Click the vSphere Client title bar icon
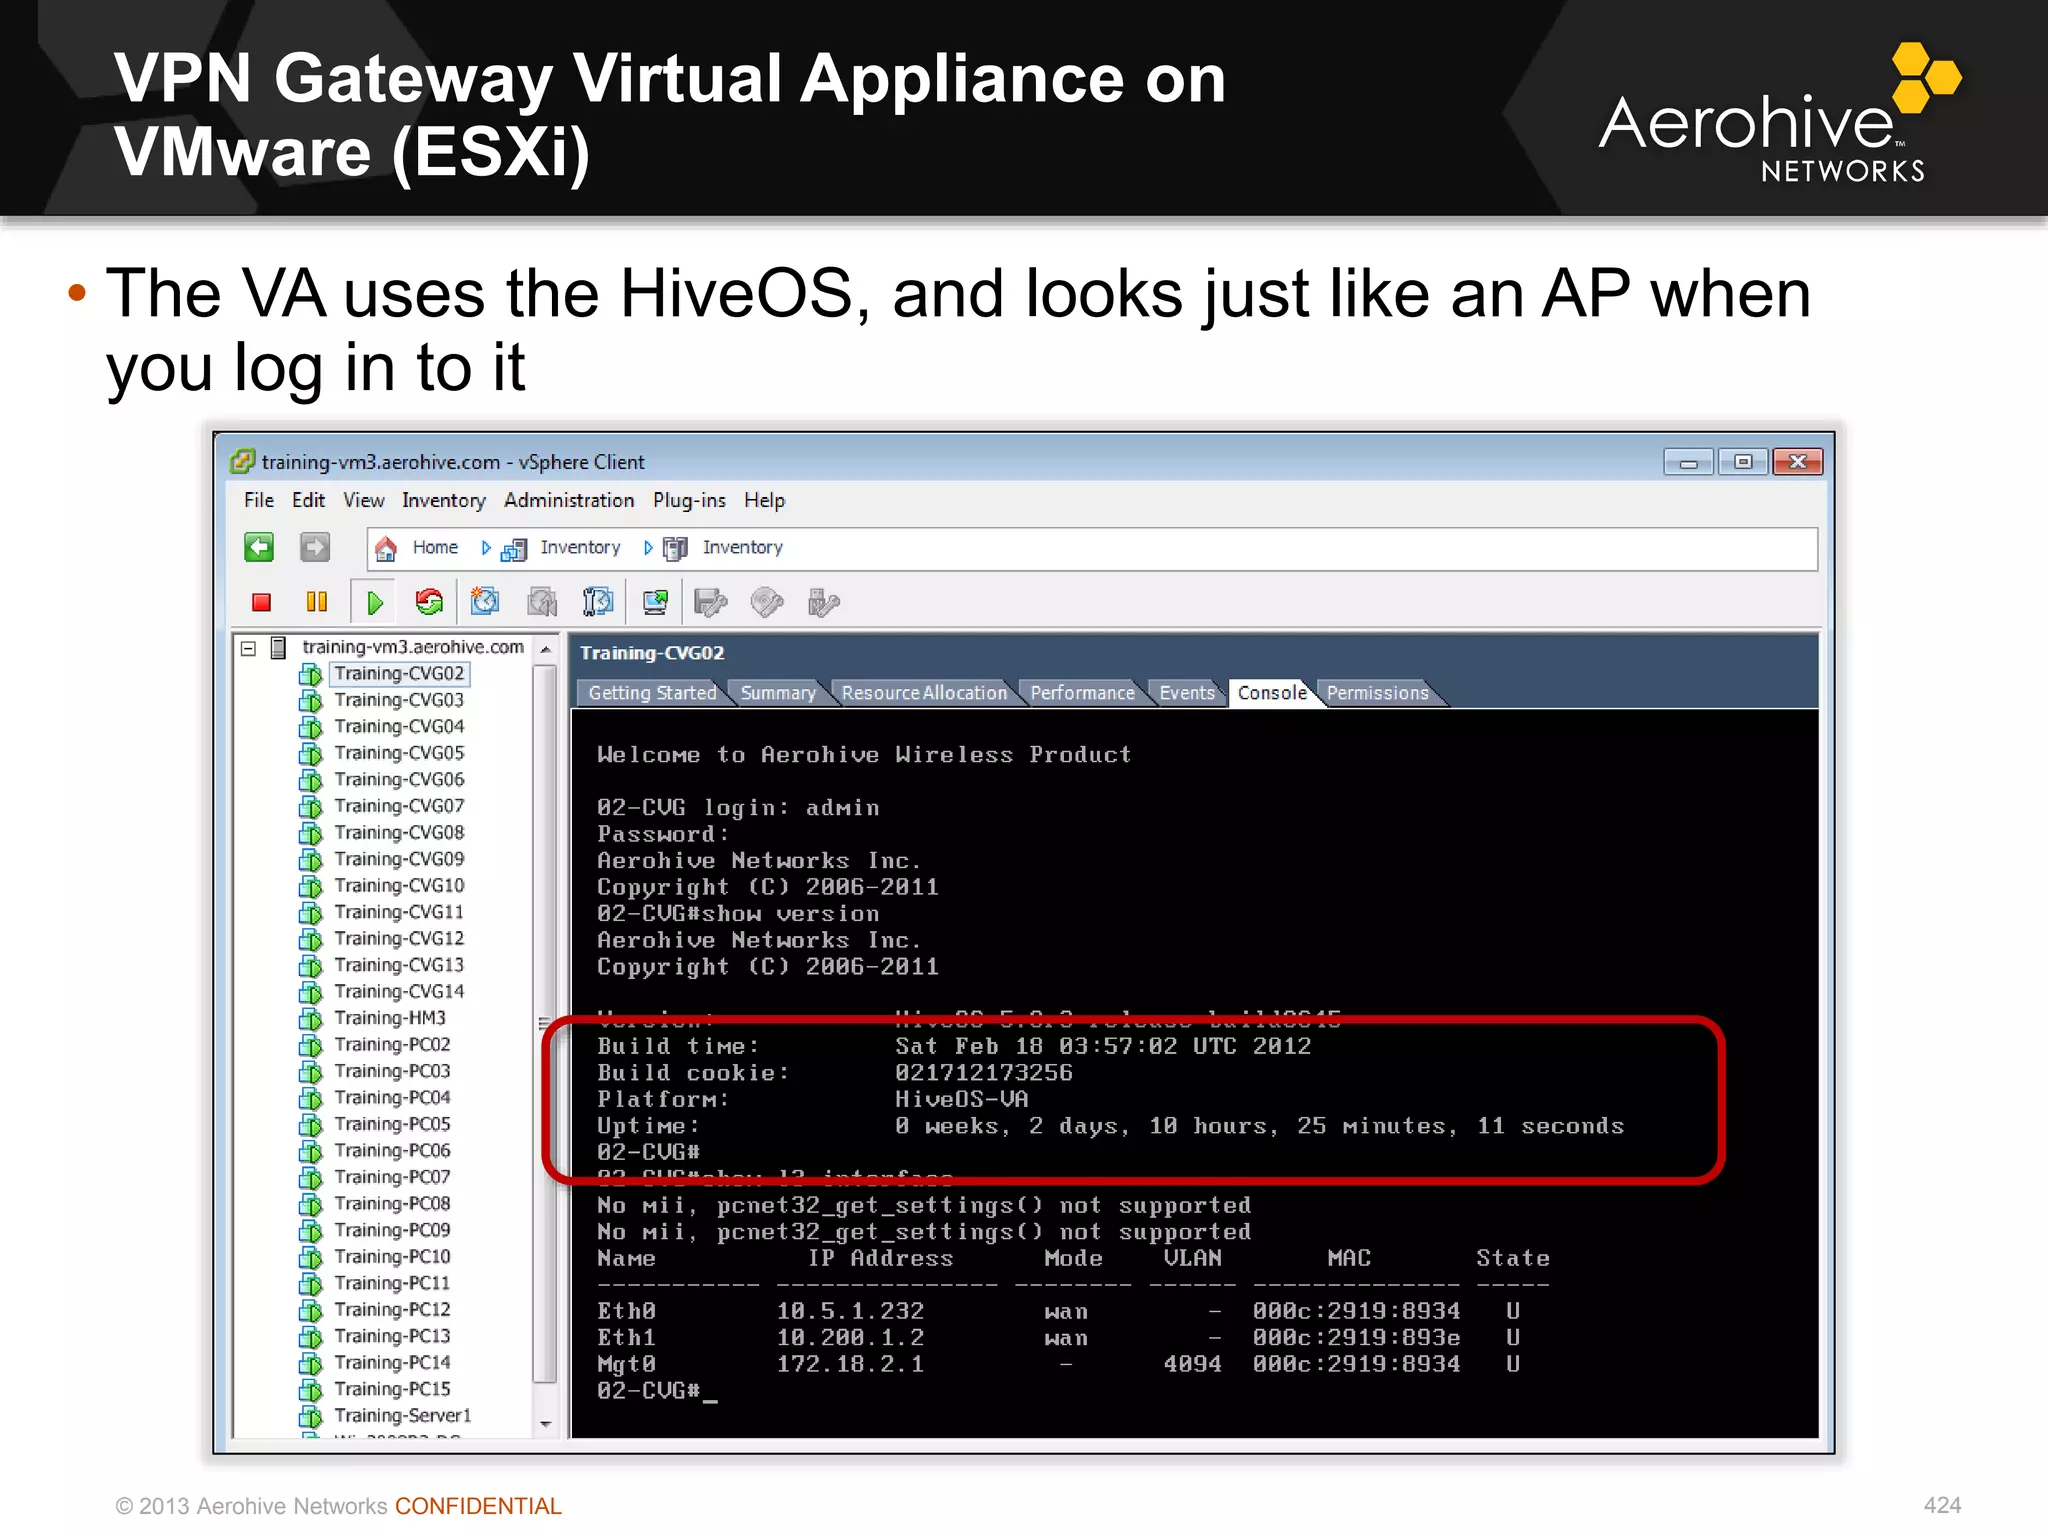Screen dimensions: 2048x1536 click(x=243, y=462)
